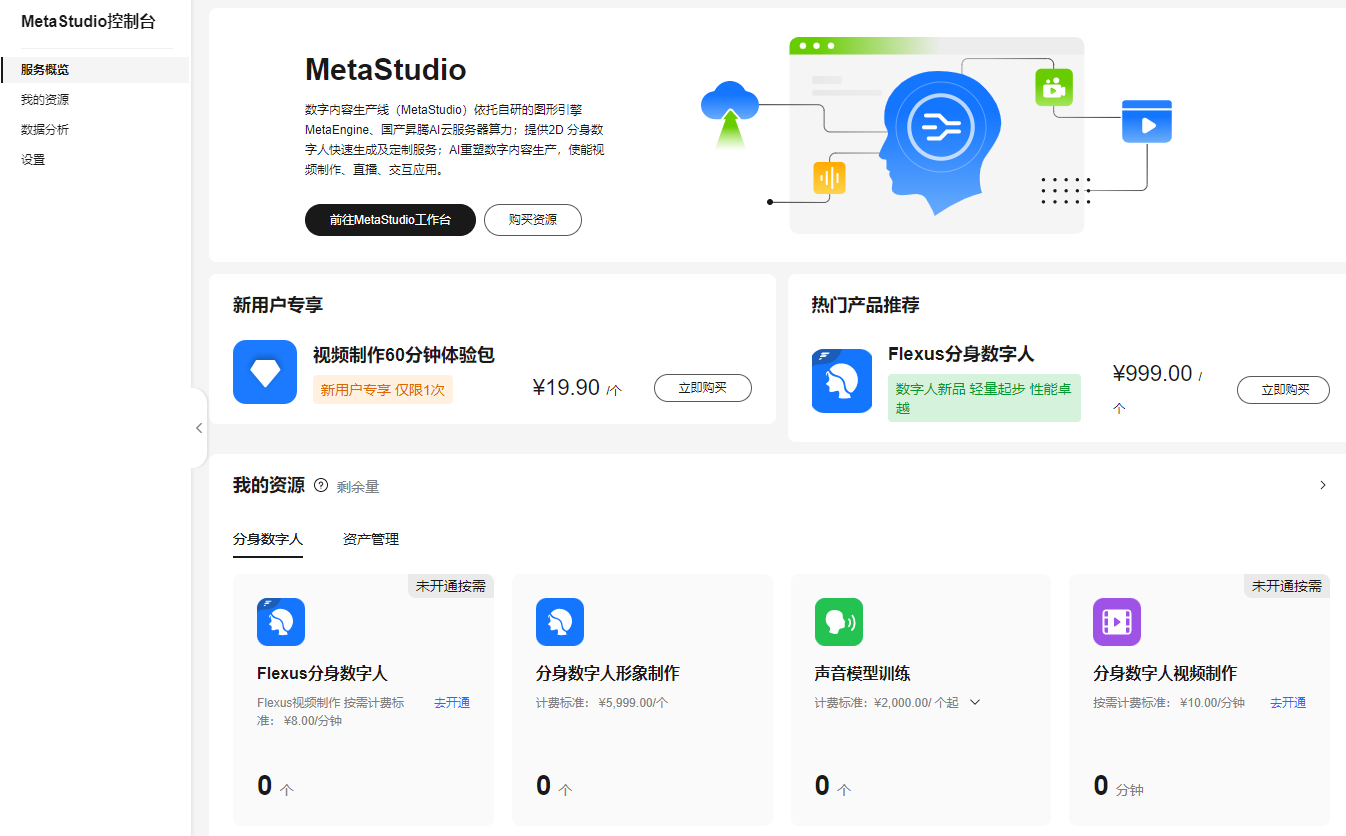This screenshot has width=1346, height=836.
Task: Click 立即购买 for Flexus分身数字人
Action: click(1283, 390)
